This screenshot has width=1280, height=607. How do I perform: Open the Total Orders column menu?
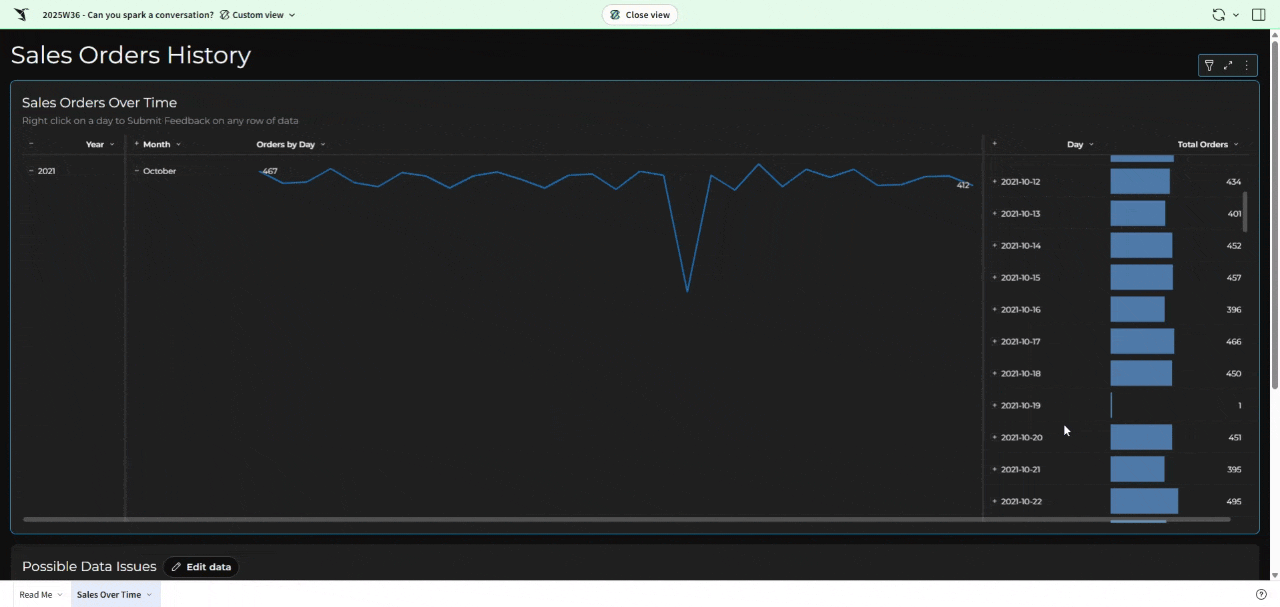[1236, 144]
